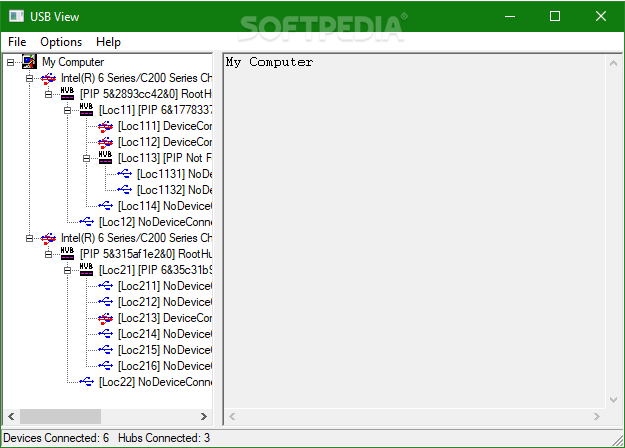Select the [Loc112] DeviceConnected row text

tap(165, 142)
